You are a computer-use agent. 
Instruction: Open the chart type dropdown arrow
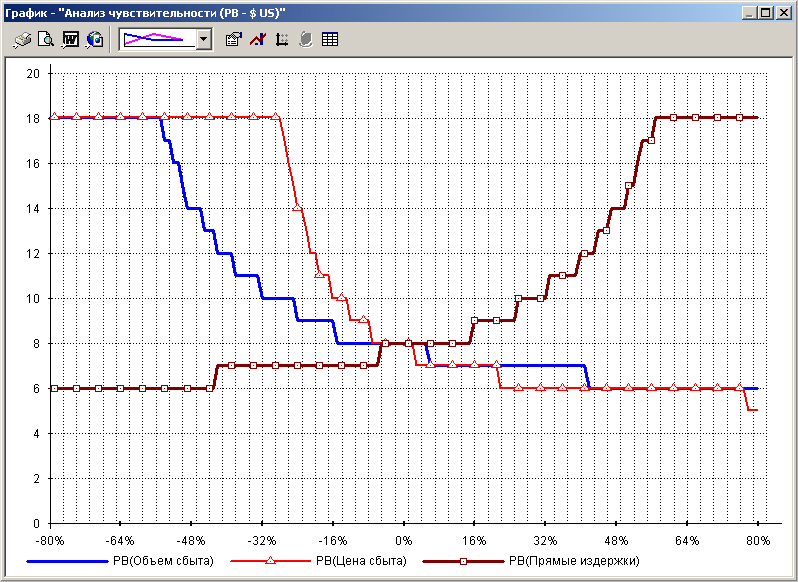(204, 39)
